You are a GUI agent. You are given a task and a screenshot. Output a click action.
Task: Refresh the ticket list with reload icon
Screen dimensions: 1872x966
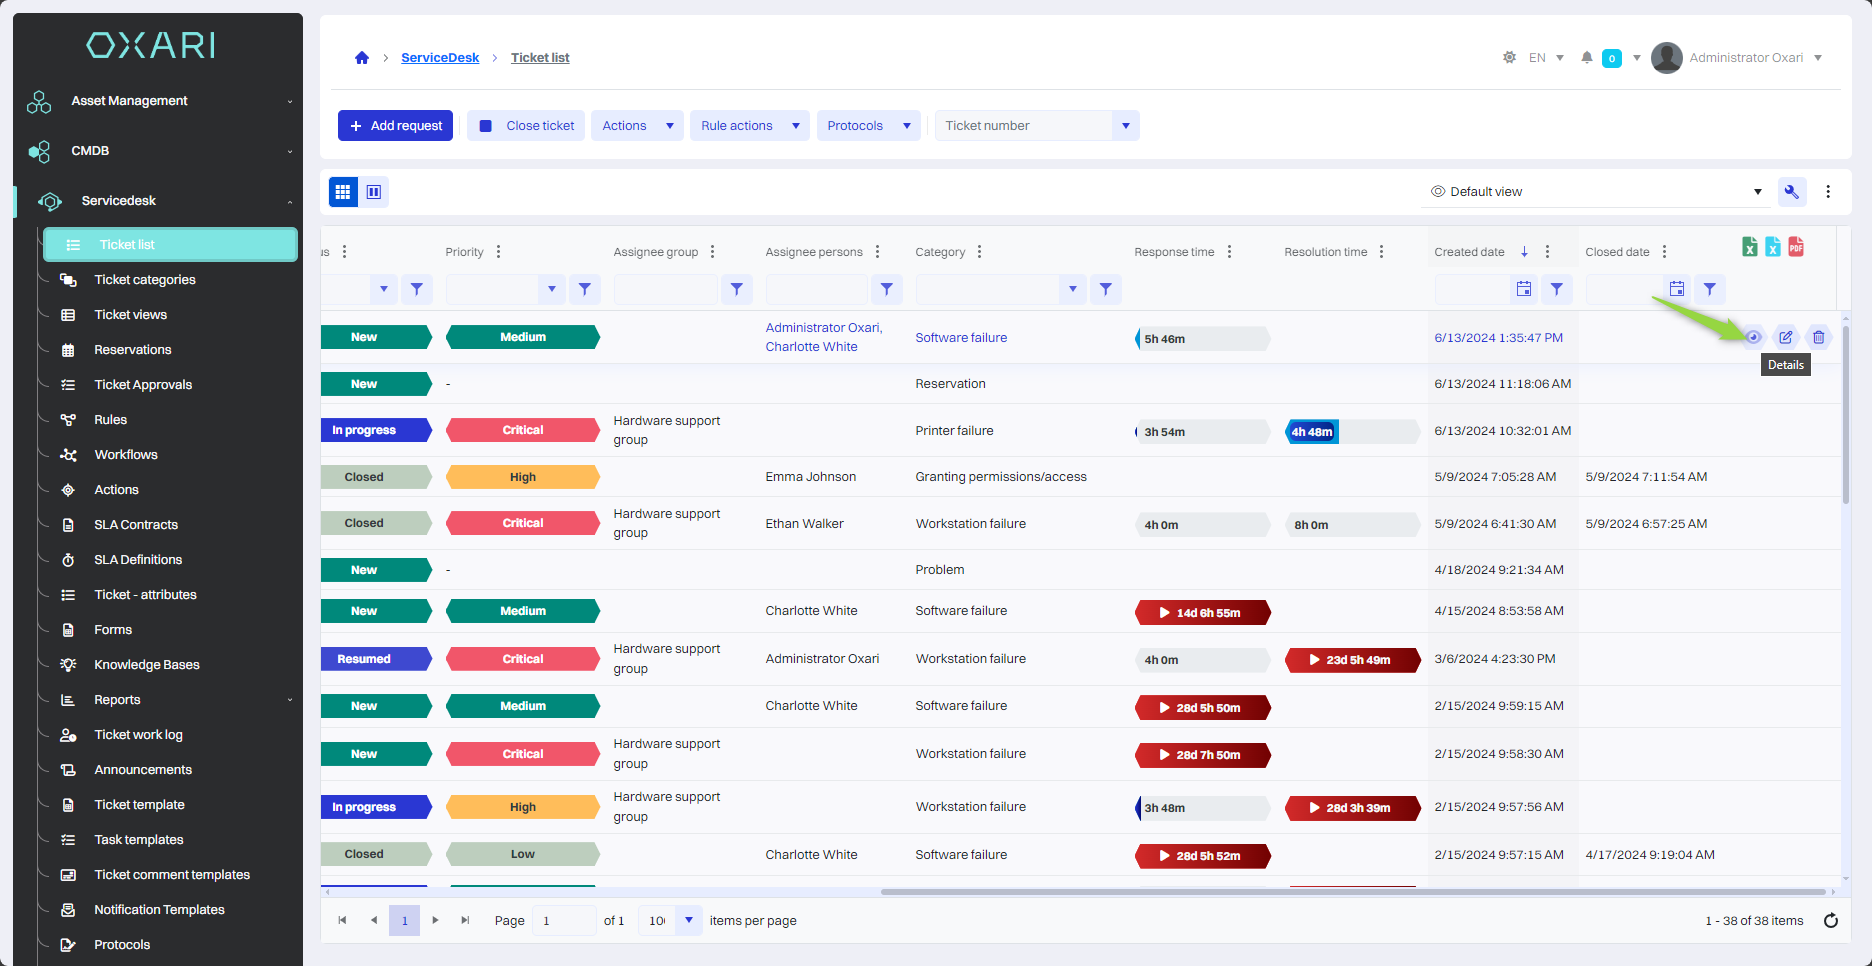(x=1830, y=921)
